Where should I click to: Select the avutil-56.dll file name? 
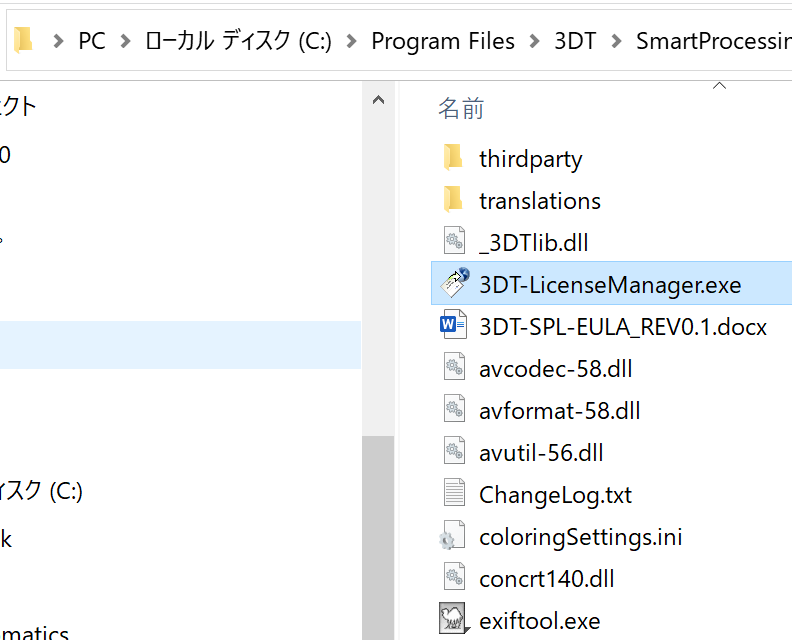point(541,453)
